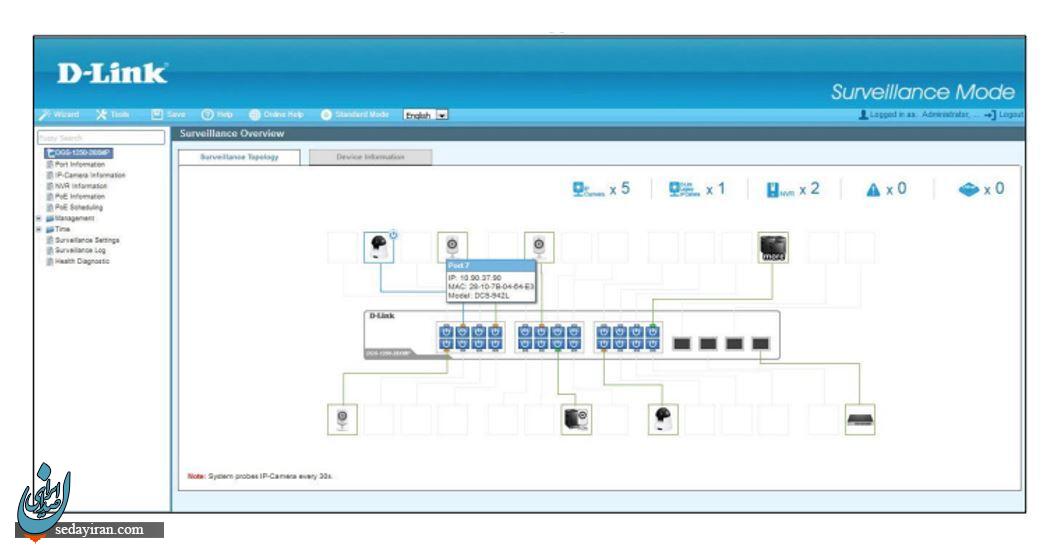Select the dome camera in the top row

tap(379, 247)
